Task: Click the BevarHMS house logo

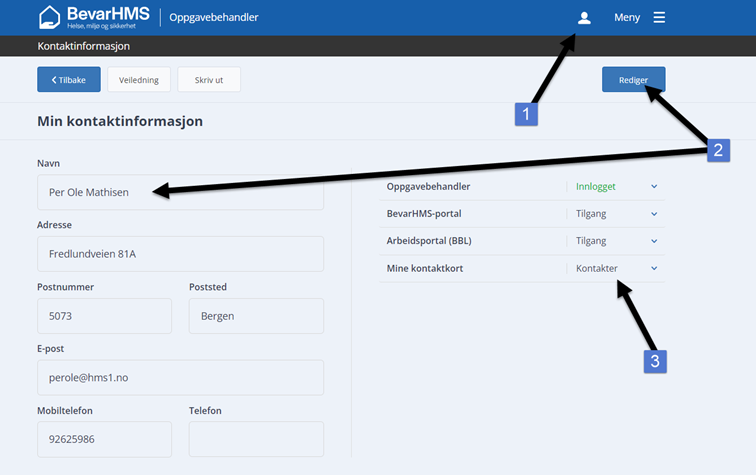Action: pos(50,17)
